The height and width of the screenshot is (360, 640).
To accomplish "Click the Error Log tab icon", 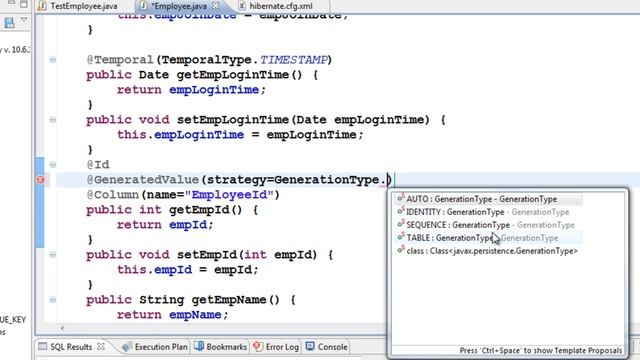I will [258, 347].
